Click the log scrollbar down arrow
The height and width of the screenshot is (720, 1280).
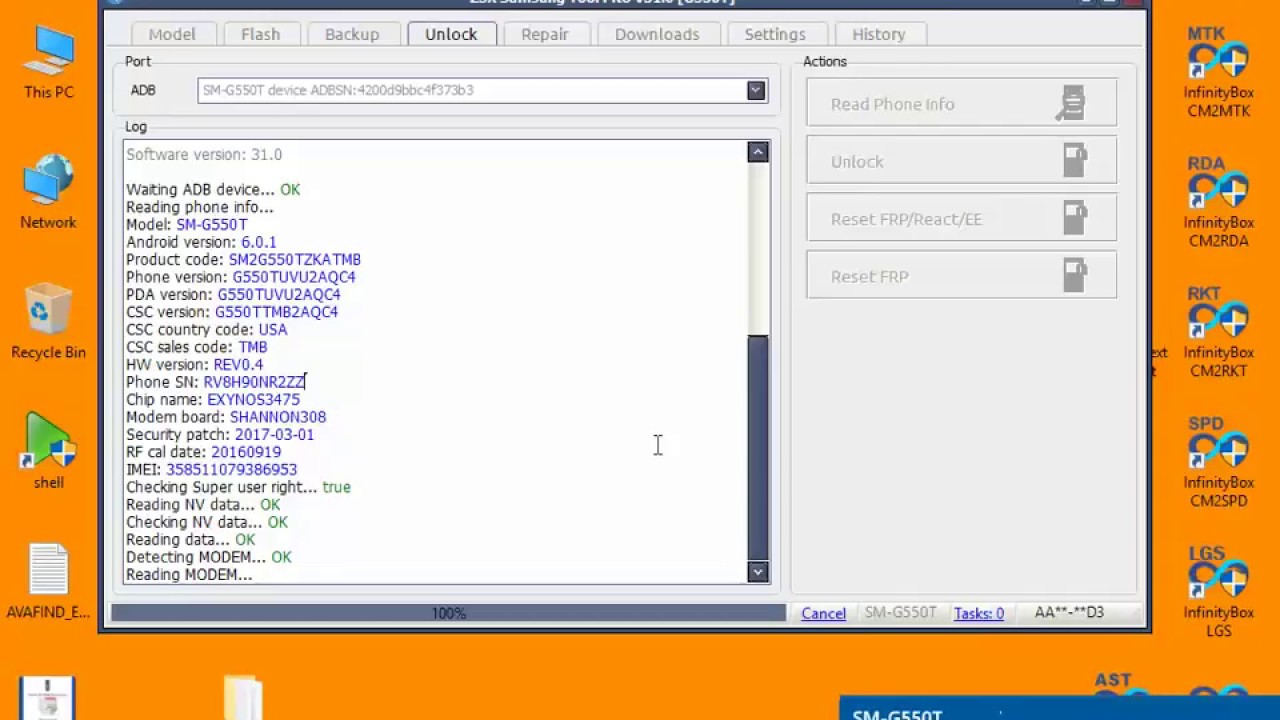(758, 572)
